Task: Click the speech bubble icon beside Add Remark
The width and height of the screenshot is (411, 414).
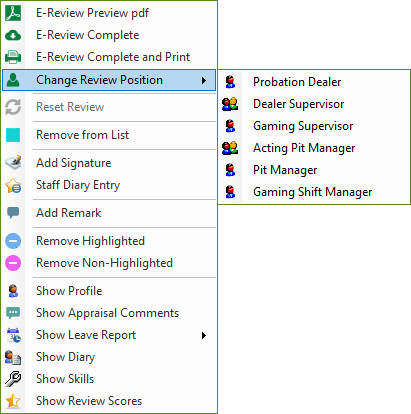Action: coord(13,213)
